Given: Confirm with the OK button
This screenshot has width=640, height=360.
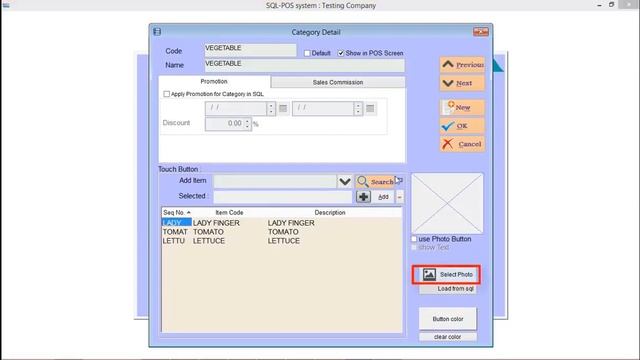Looking at the screenshot, I should coord(462,126).
